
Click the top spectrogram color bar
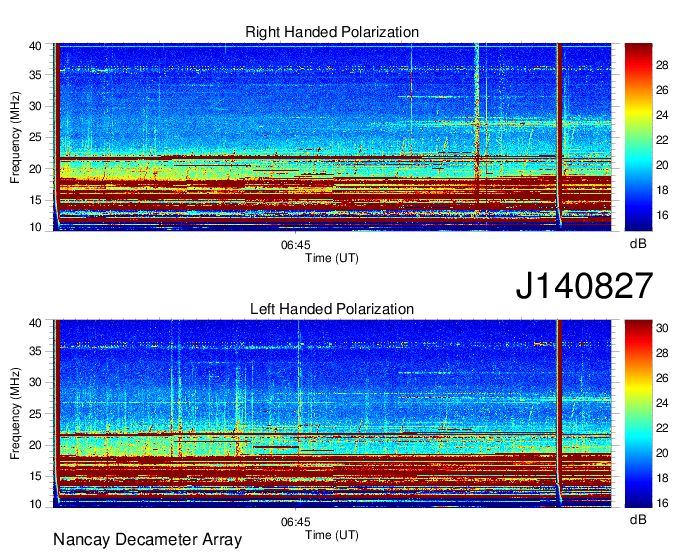(638, 137)
